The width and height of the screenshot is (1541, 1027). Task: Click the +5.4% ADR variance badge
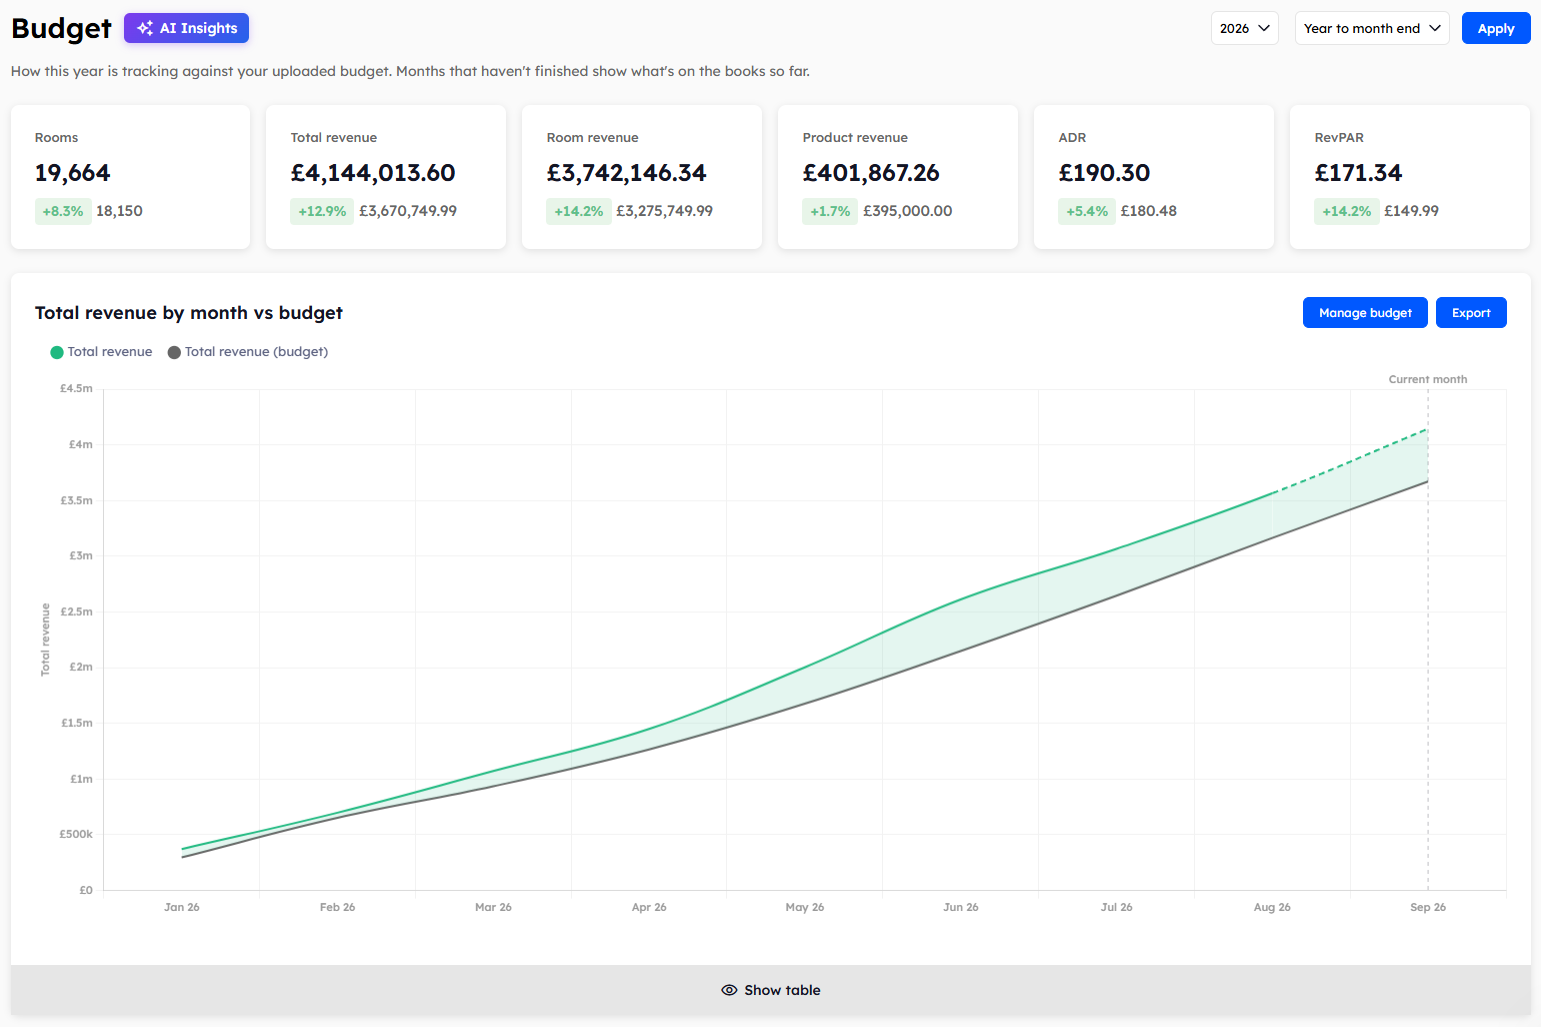tap(1087, 211)
